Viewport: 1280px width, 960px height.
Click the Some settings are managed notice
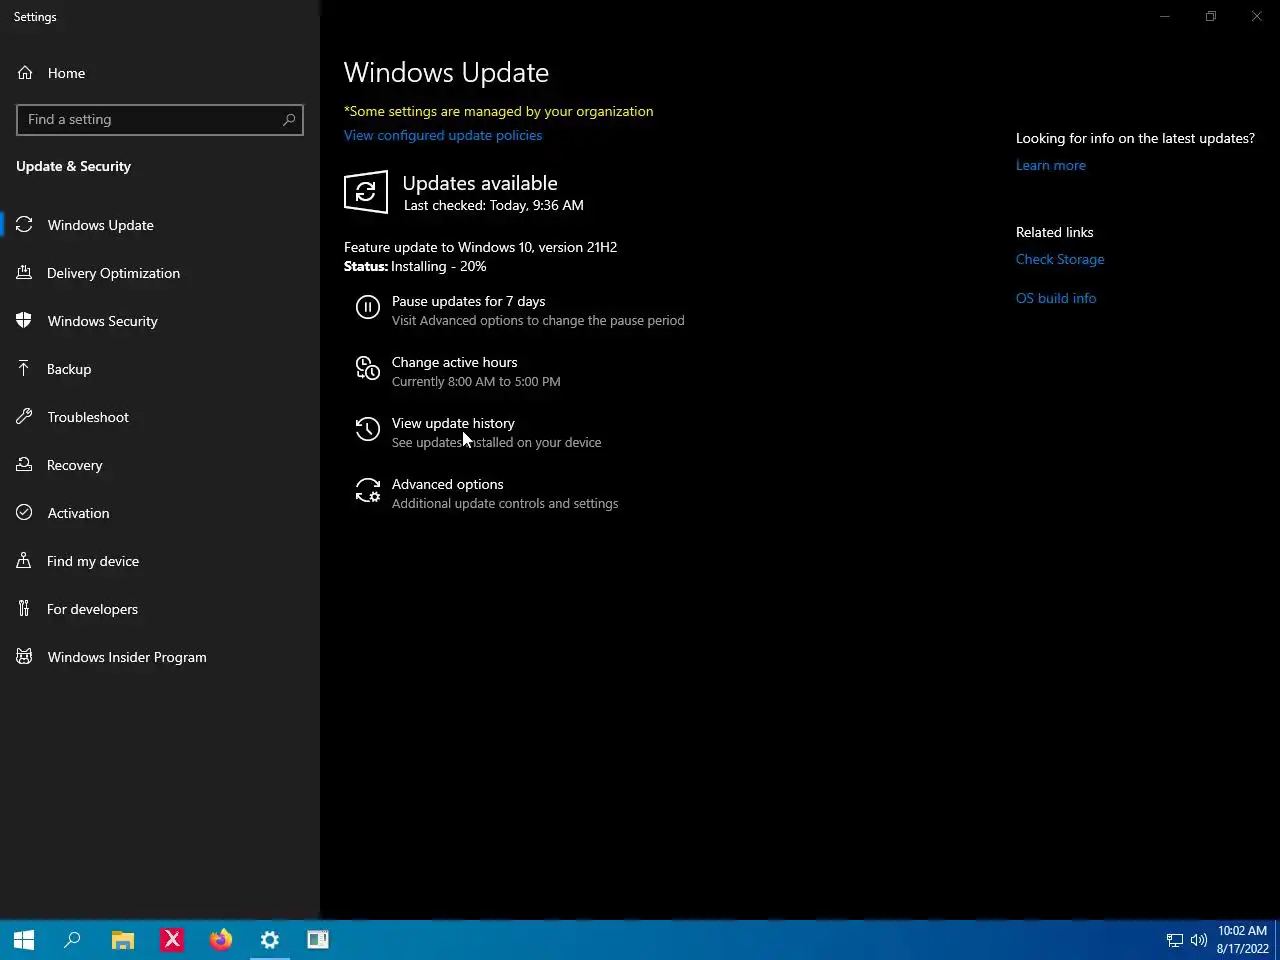pos(499,111)
